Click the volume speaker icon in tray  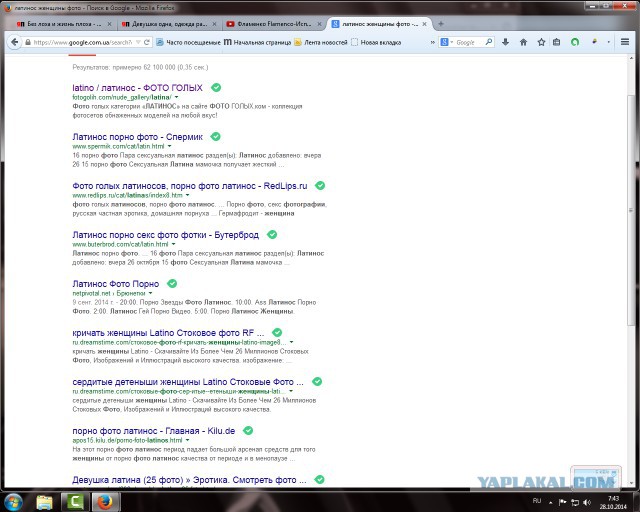pos(587,502)
